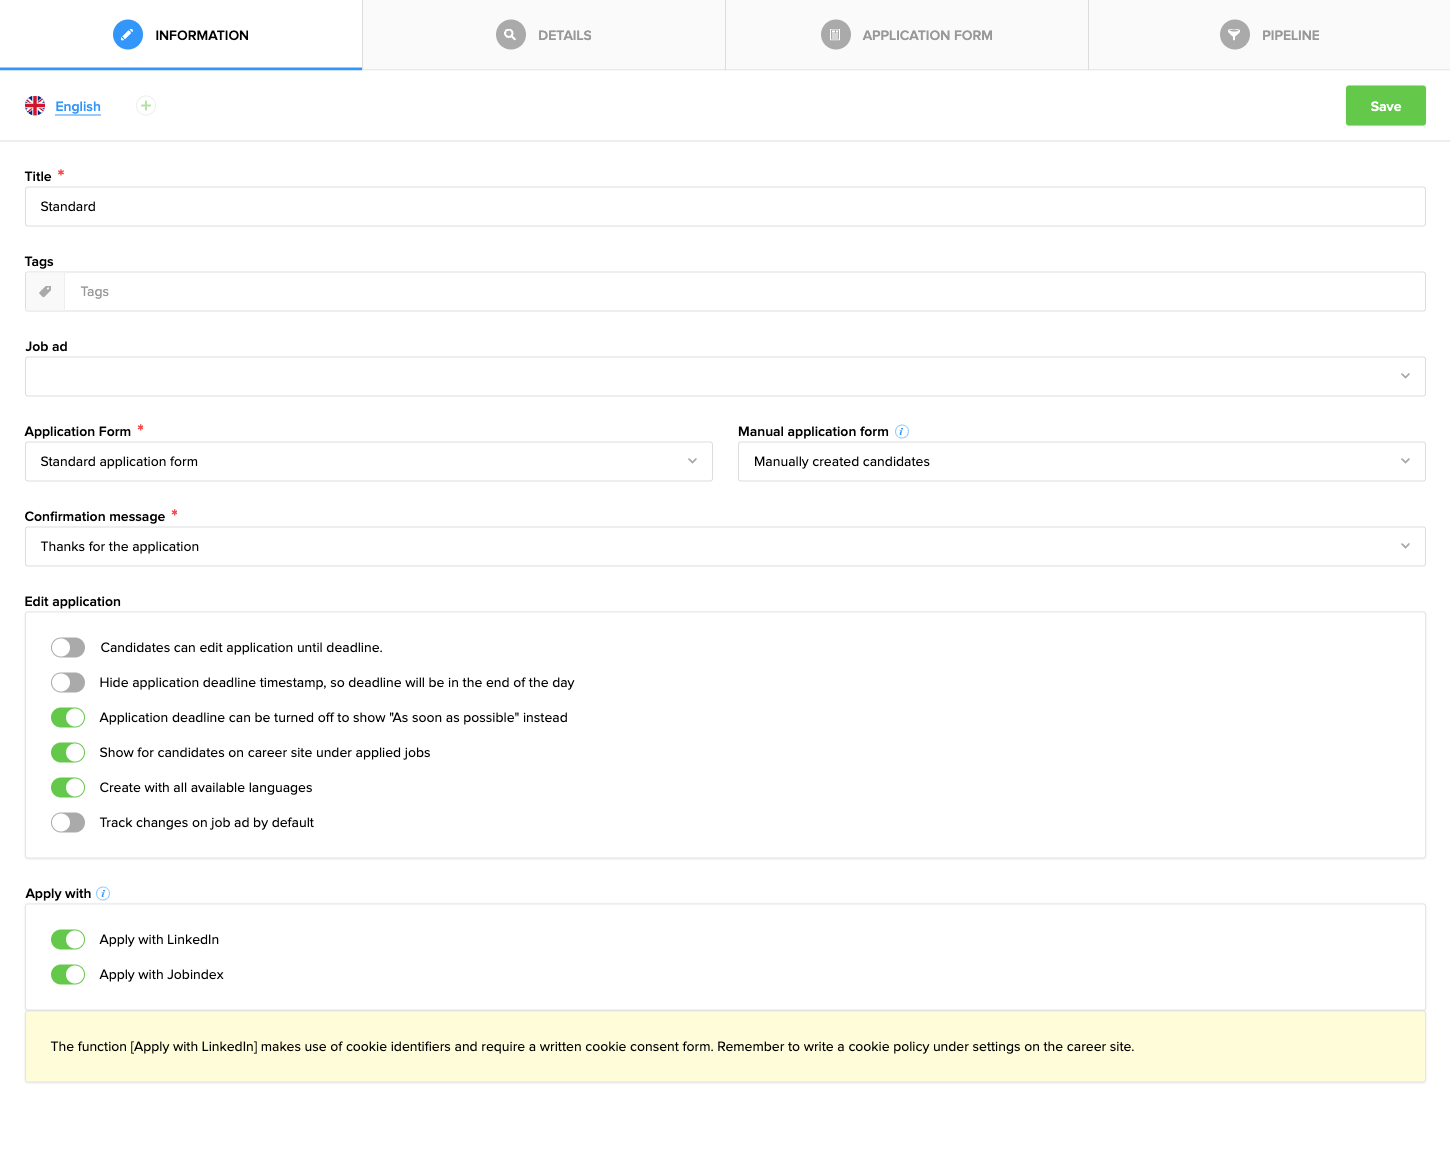This screenshot has height=1153, width=1450.
Task: Enable hide application deadline timestamp toggle
Action: pos(68,682)
